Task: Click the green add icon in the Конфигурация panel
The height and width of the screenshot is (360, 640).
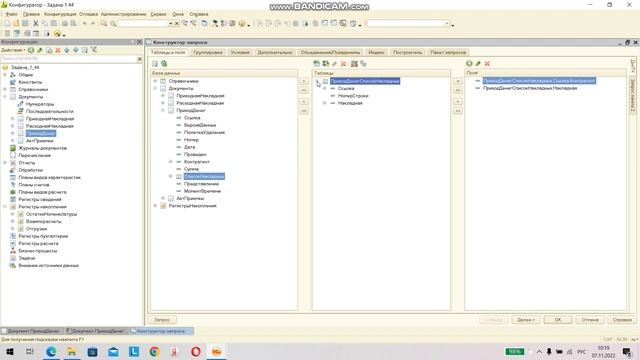Action: coord(31,50)
